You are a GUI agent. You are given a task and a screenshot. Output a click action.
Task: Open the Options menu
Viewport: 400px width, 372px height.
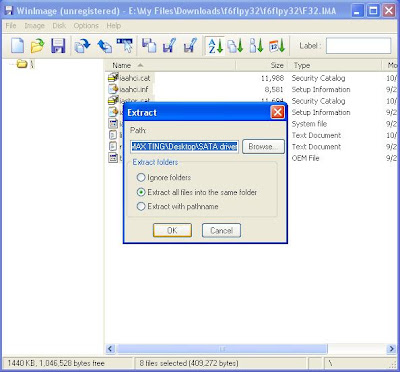click(86, 26)
